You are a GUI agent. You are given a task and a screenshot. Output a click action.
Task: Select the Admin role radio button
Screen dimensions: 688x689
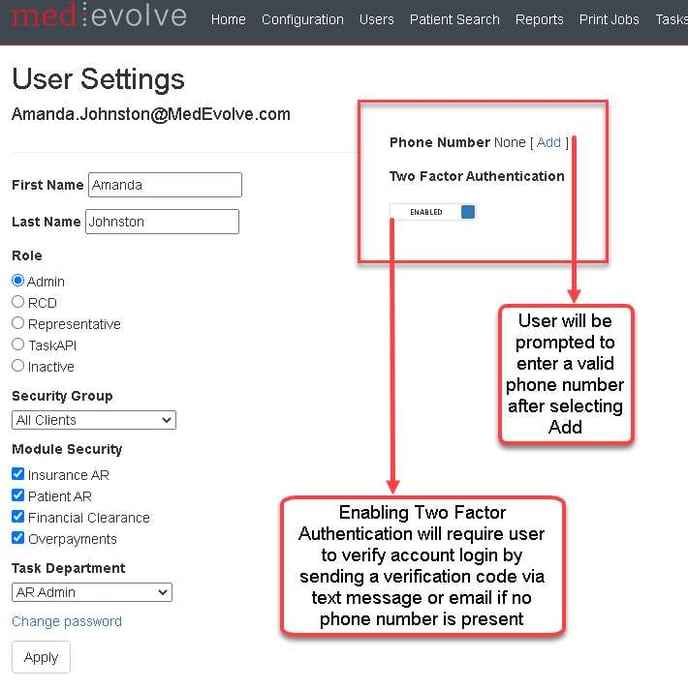tap(18, 281)
